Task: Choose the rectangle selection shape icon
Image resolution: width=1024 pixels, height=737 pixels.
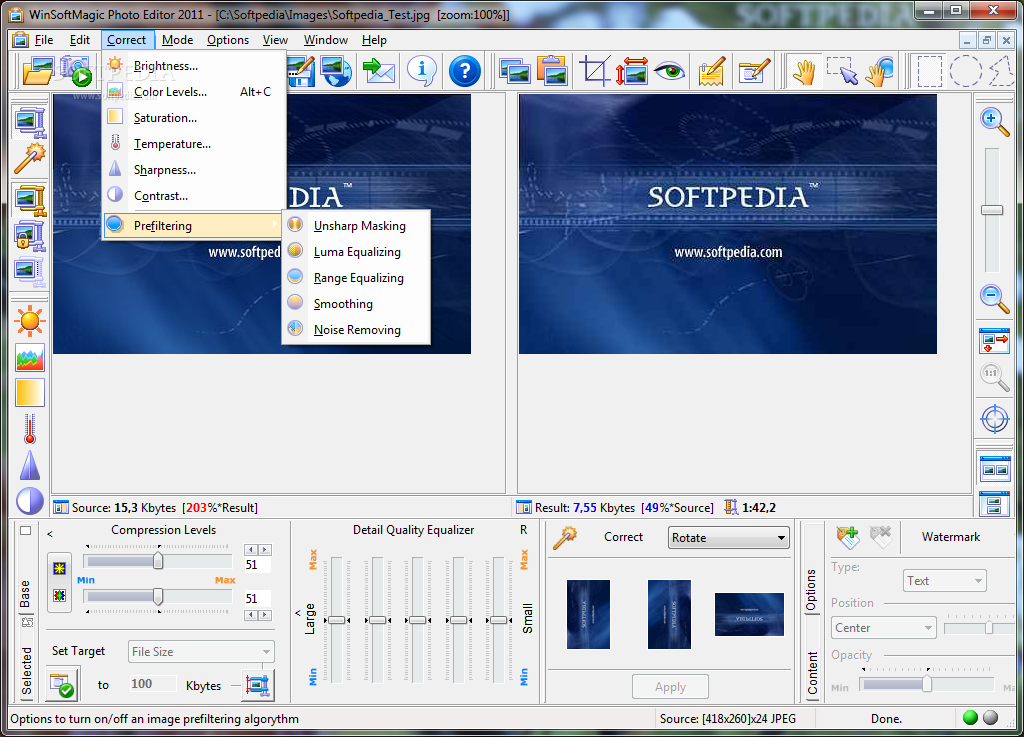Action: (930, 72)
